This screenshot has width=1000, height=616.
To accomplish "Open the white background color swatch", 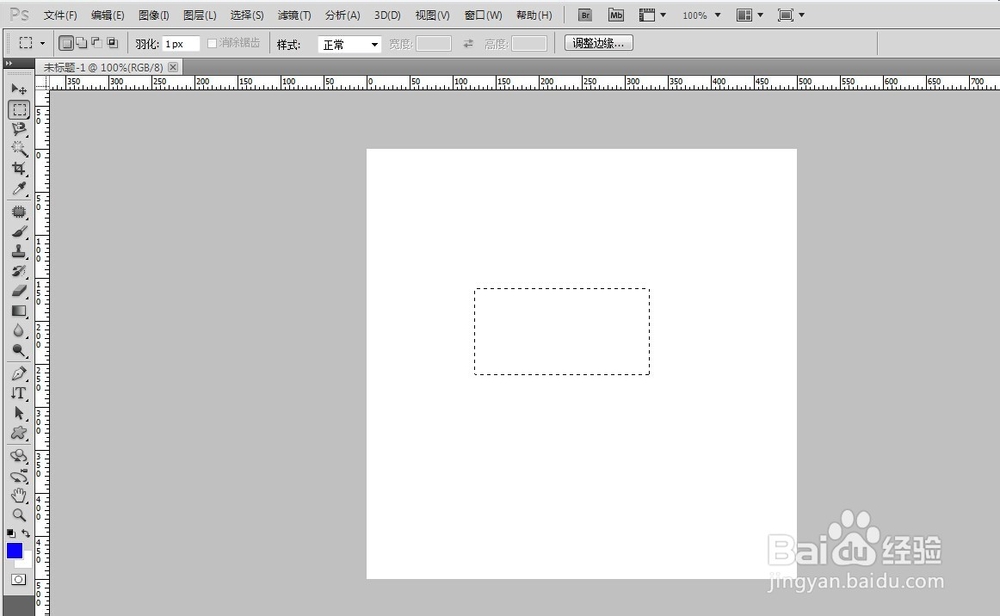I will pyautogui.click(x=26, y=561).
